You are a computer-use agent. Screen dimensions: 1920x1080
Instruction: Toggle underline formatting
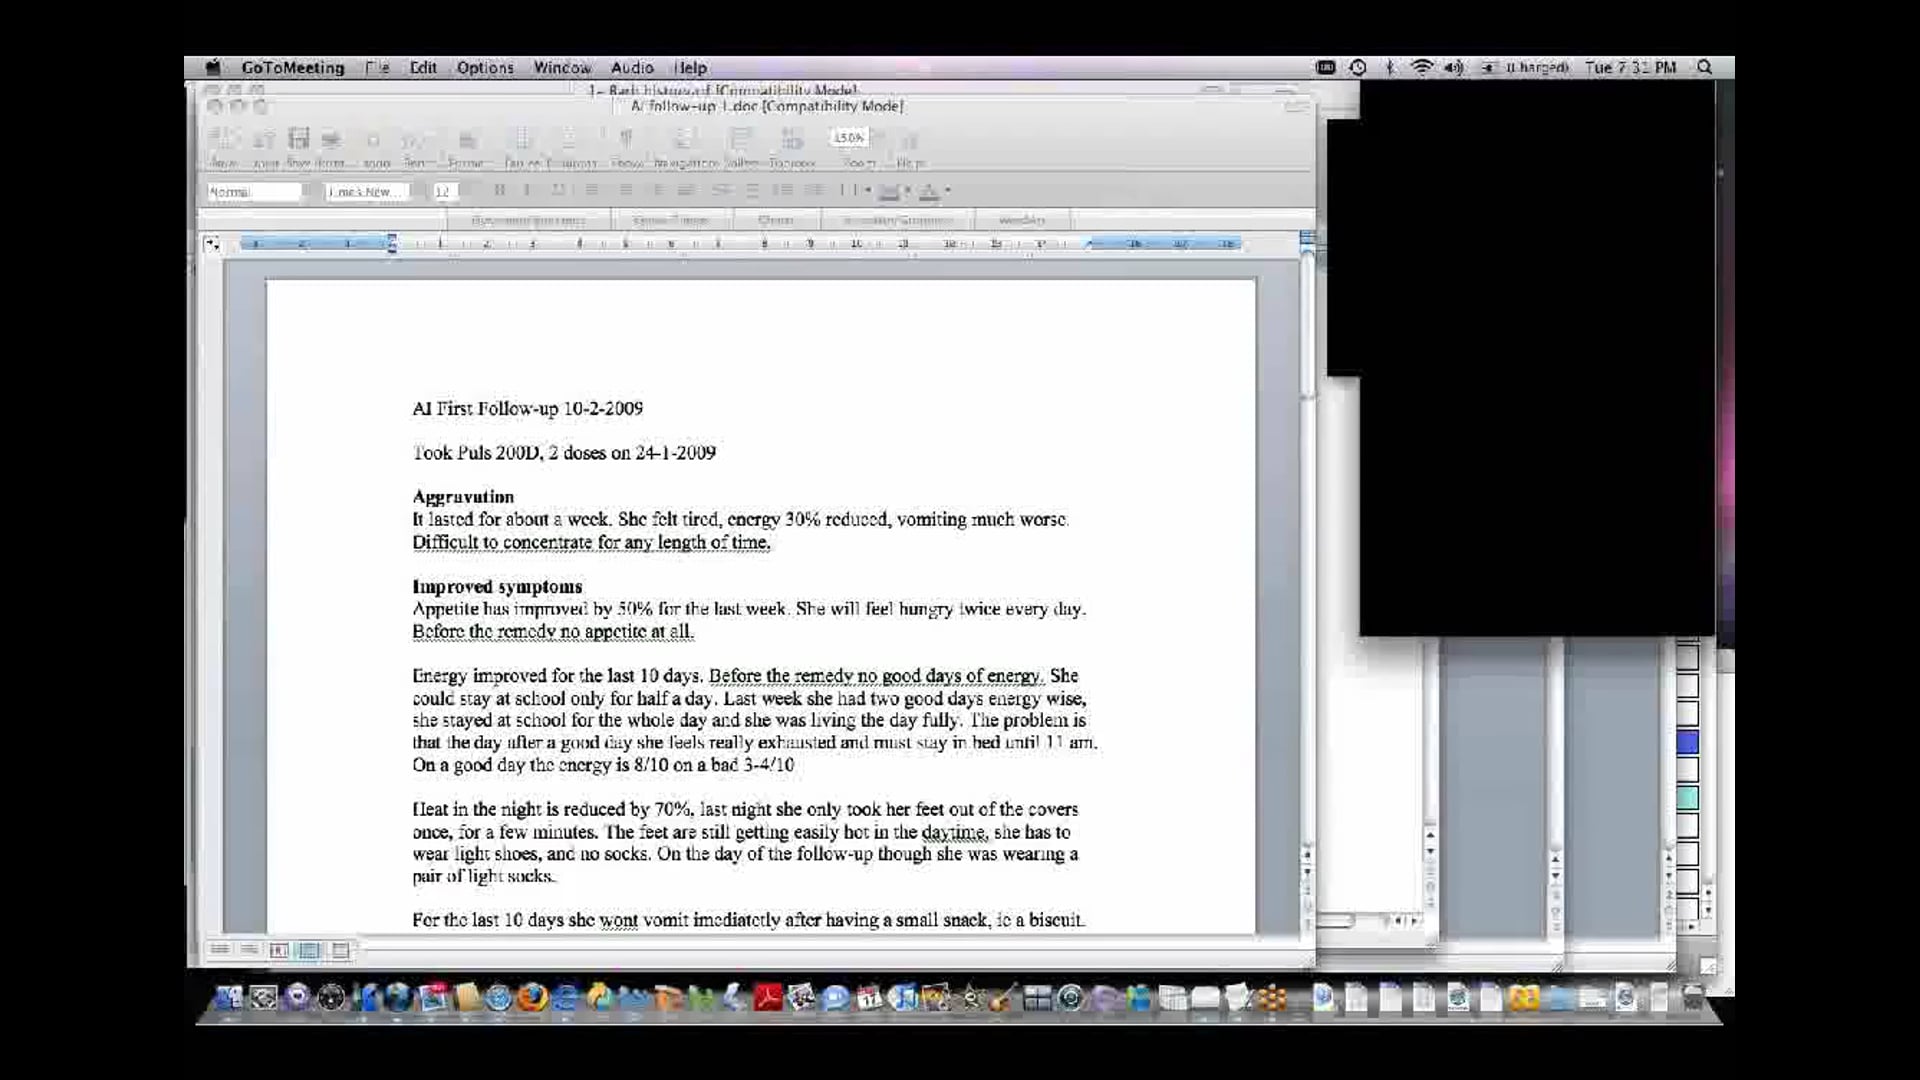point(556,190)
